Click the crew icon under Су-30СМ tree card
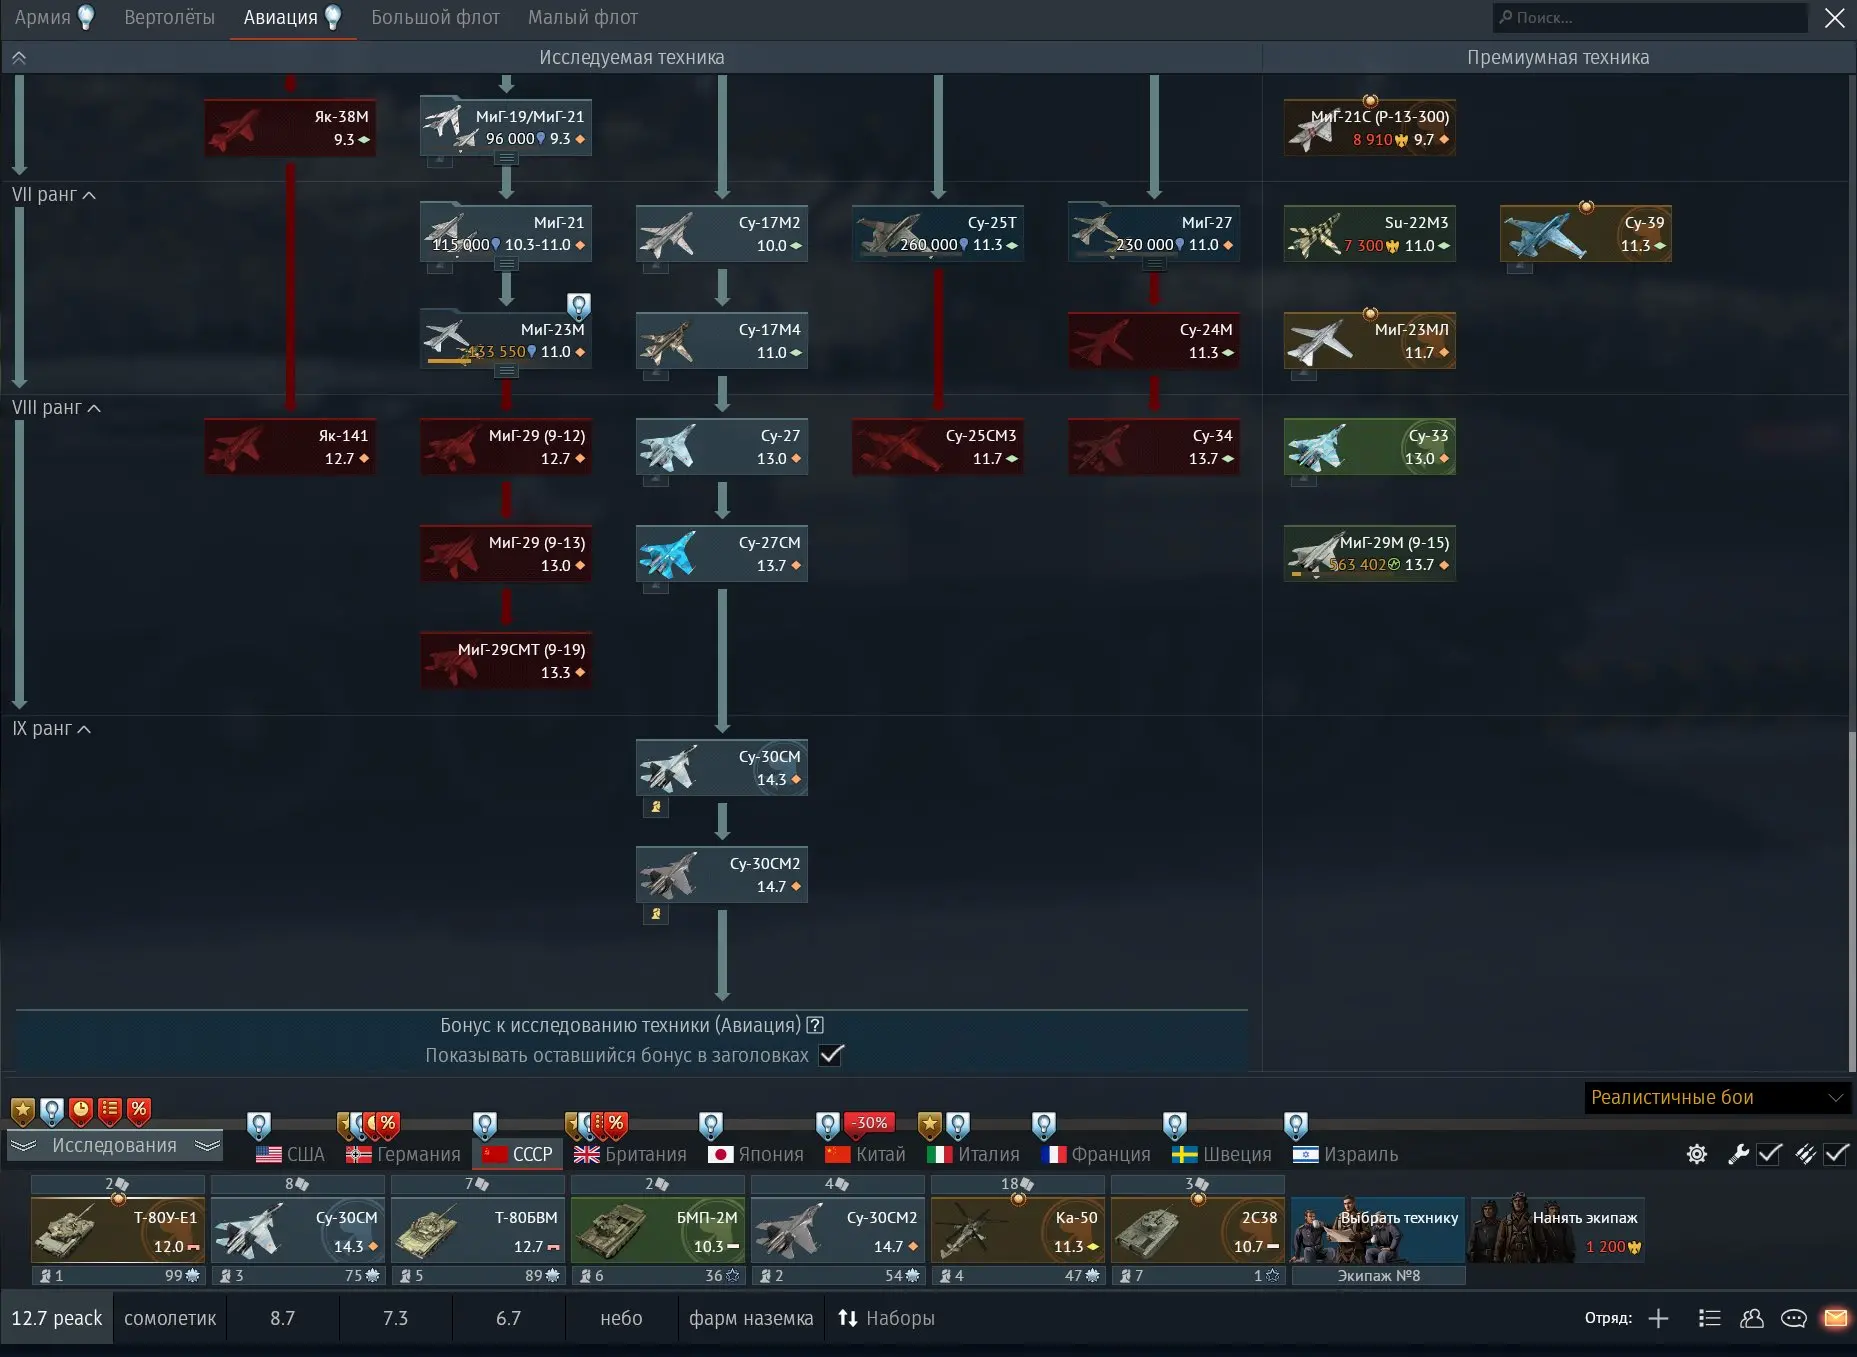The width and height of the screenshot is (1857, 1357). [656, 807]
